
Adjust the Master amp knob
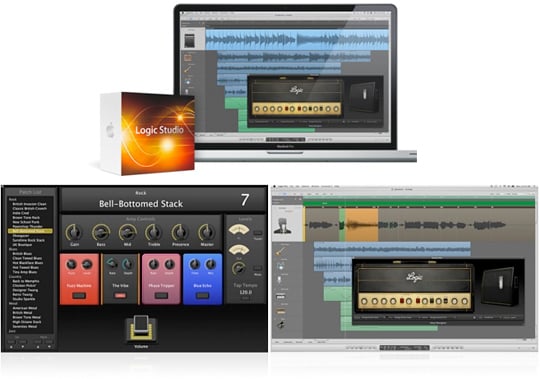click(x=207, y=233)
